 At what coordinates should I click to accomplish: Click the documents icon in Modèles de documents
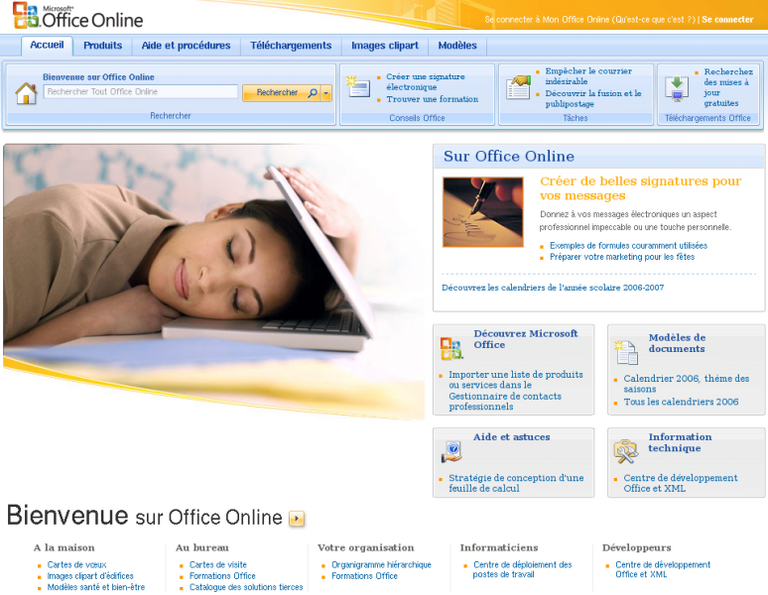pyautogui.click(x=626, y=353)
